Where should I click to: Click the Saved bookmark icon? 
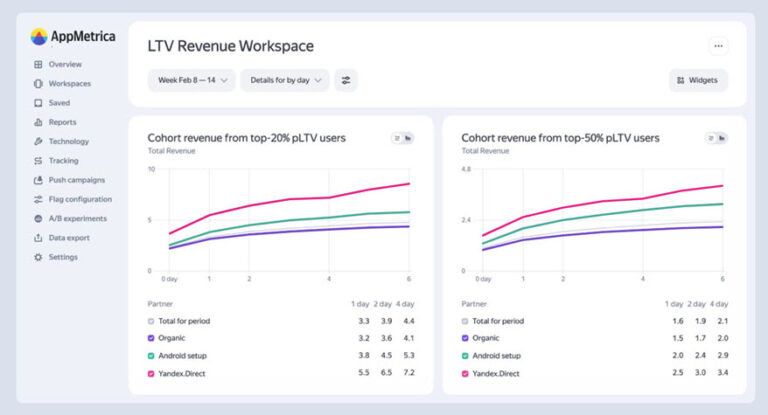38,103
